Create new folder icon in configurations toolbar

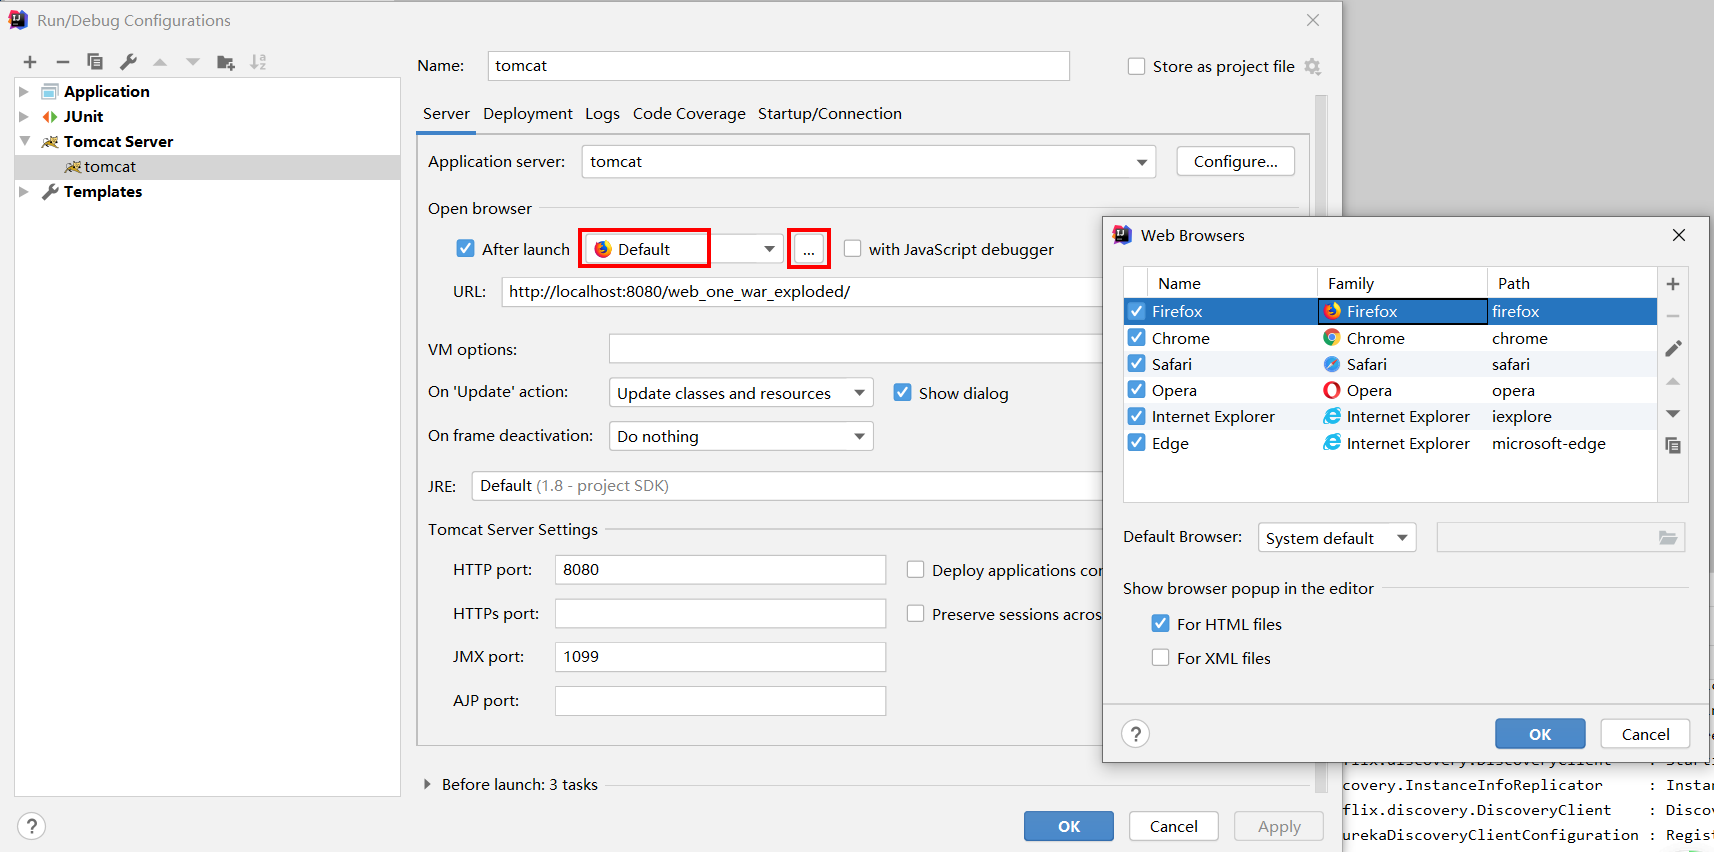click(226, 62)
